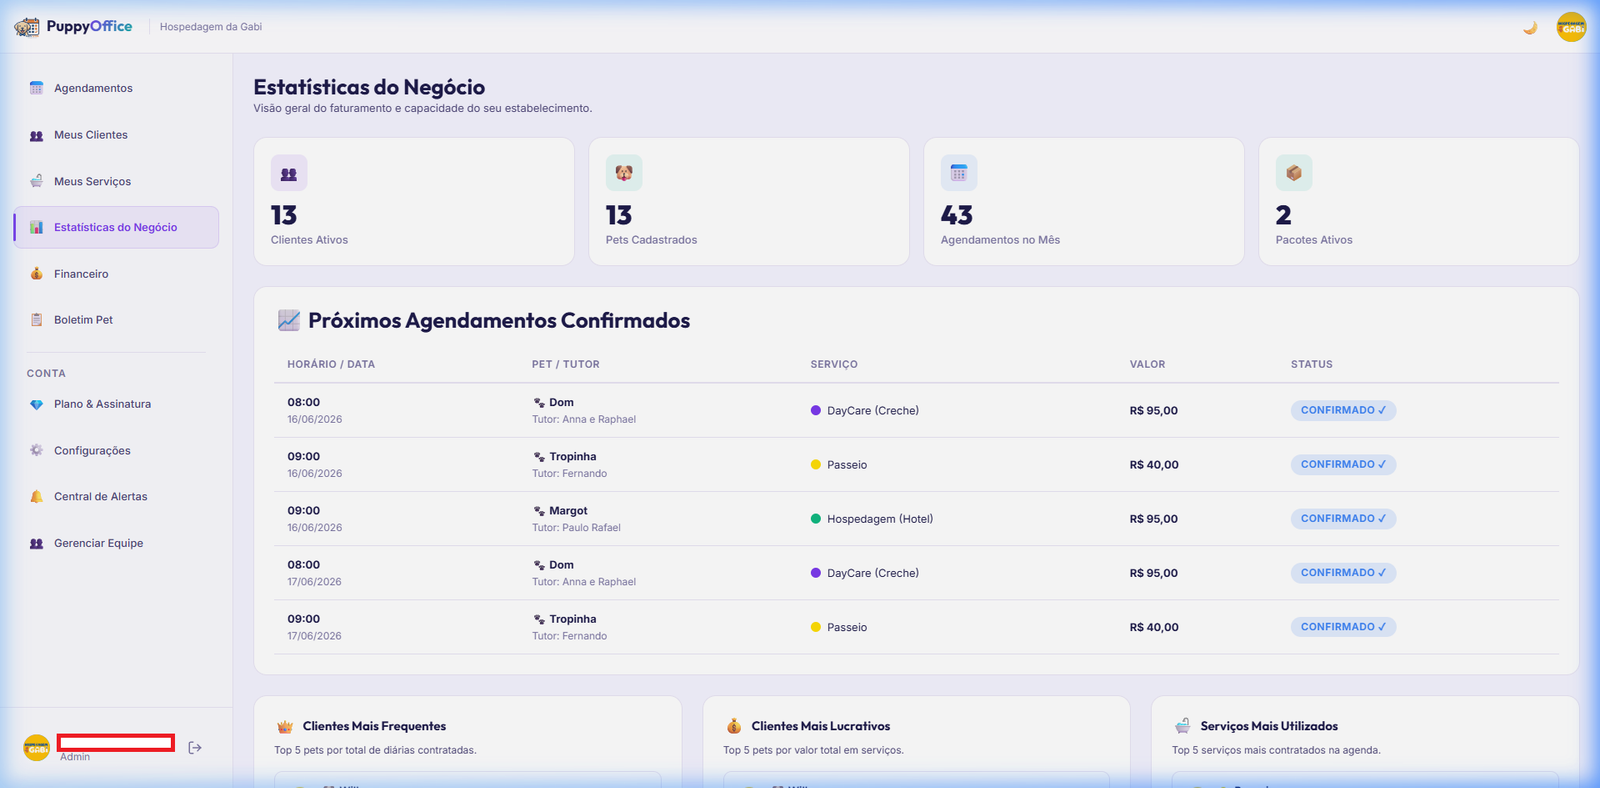Click the Central de Alertas bell icon
The image size is (1600, 788).
pos(36,496)
